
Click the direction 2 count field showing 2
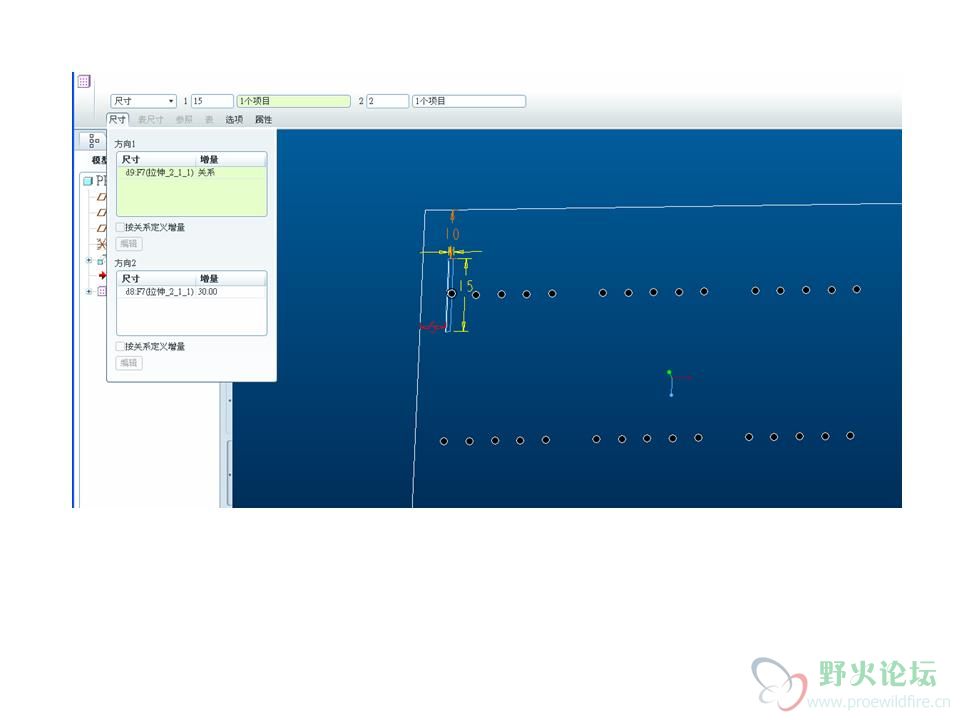click(388, 101)
